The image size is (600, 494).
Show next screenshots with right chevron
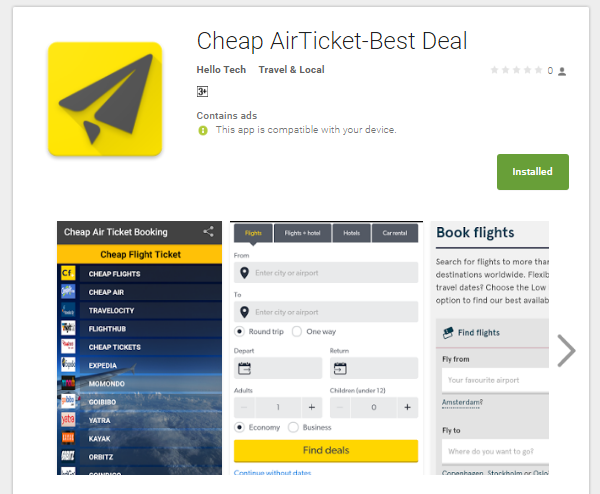click(x=566, y=351)
